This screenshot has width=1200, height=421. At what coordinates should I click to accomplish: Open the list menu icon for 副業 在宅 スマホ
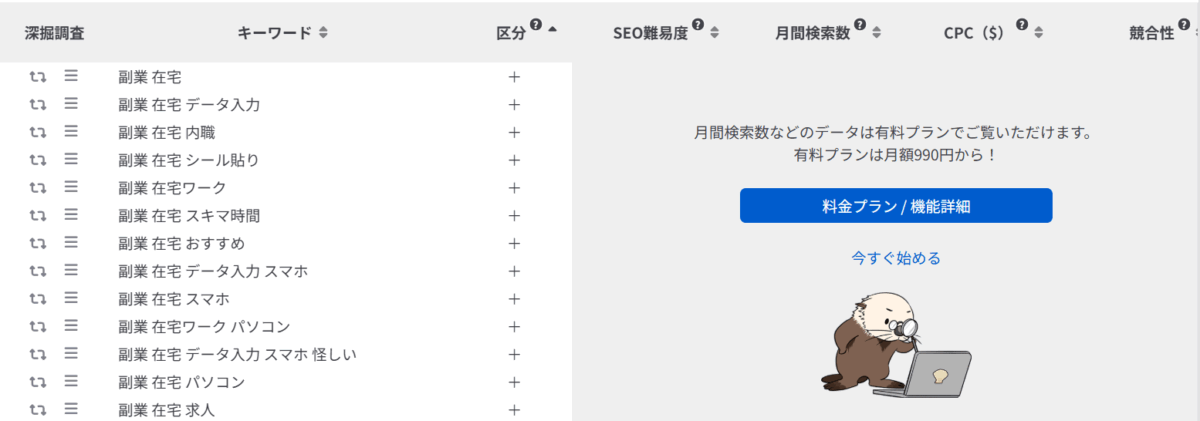71,298
